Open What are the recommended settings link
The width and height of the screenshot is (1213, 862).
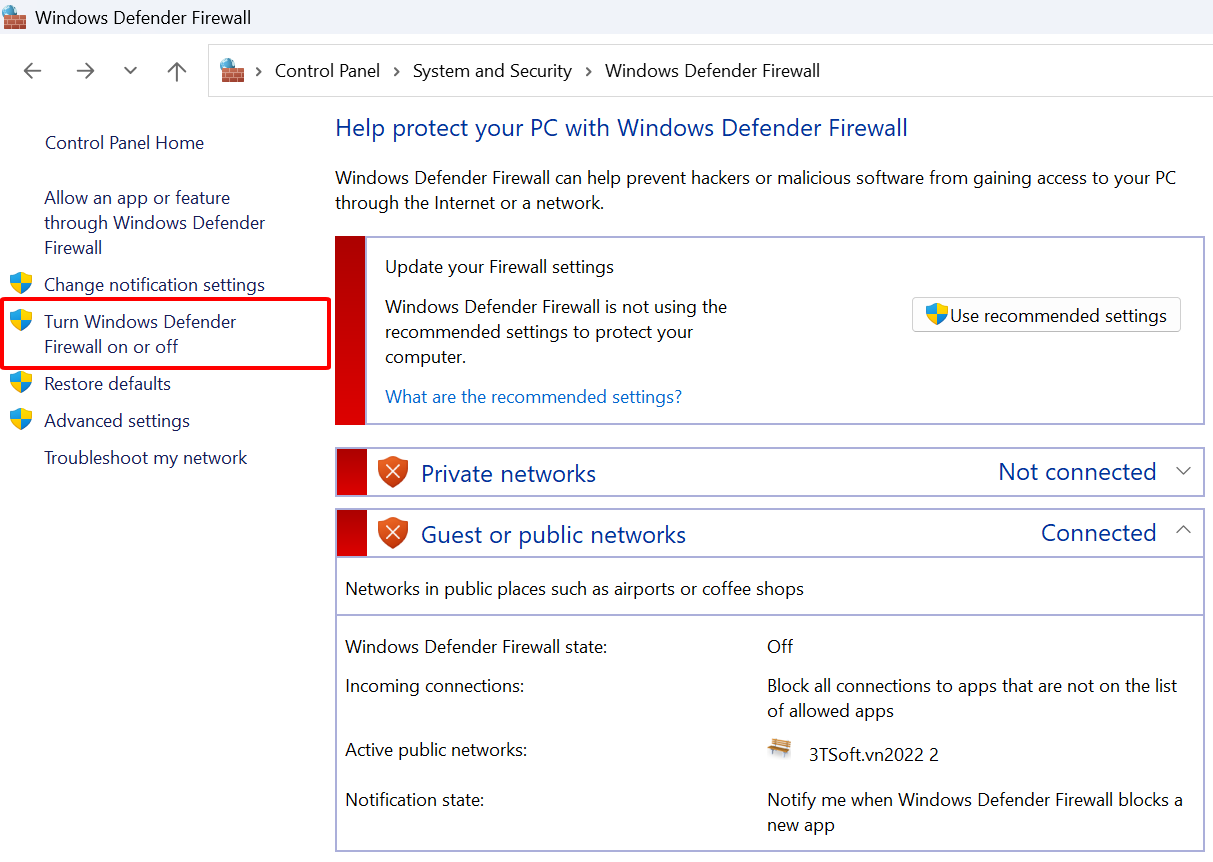533,397
